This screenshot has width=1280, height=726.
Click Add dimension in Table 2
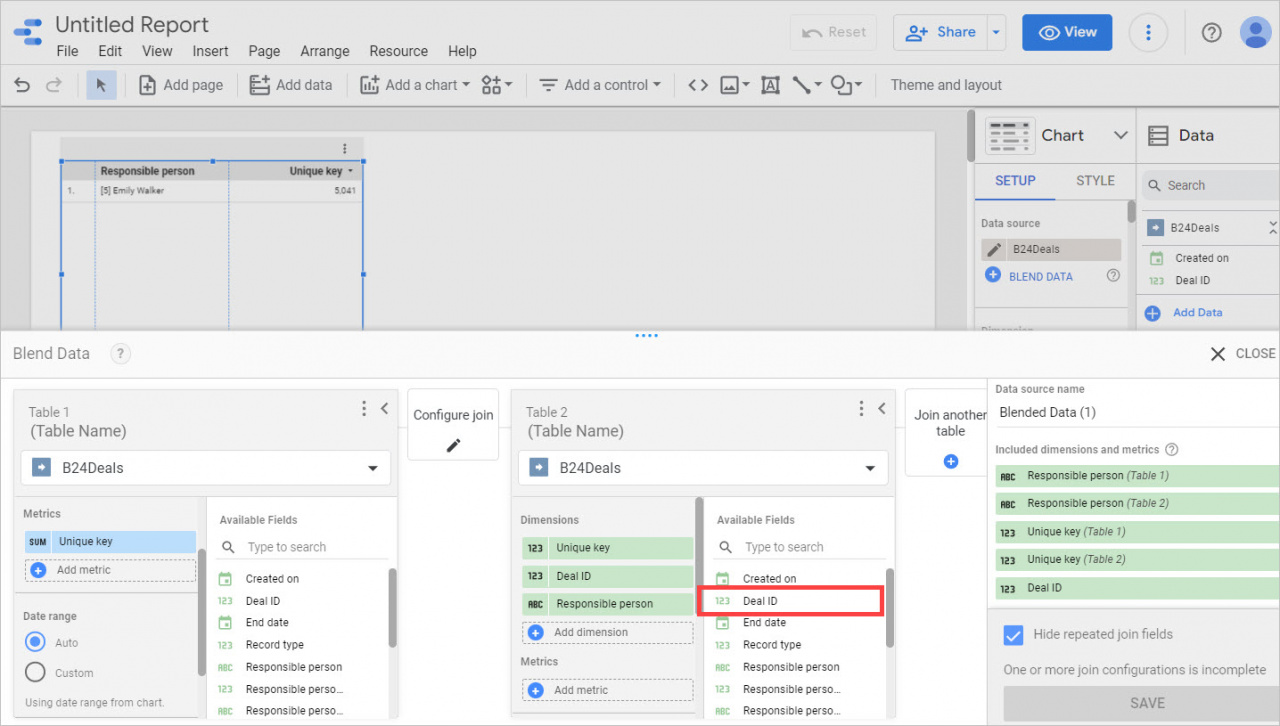[x=607, y=632]
